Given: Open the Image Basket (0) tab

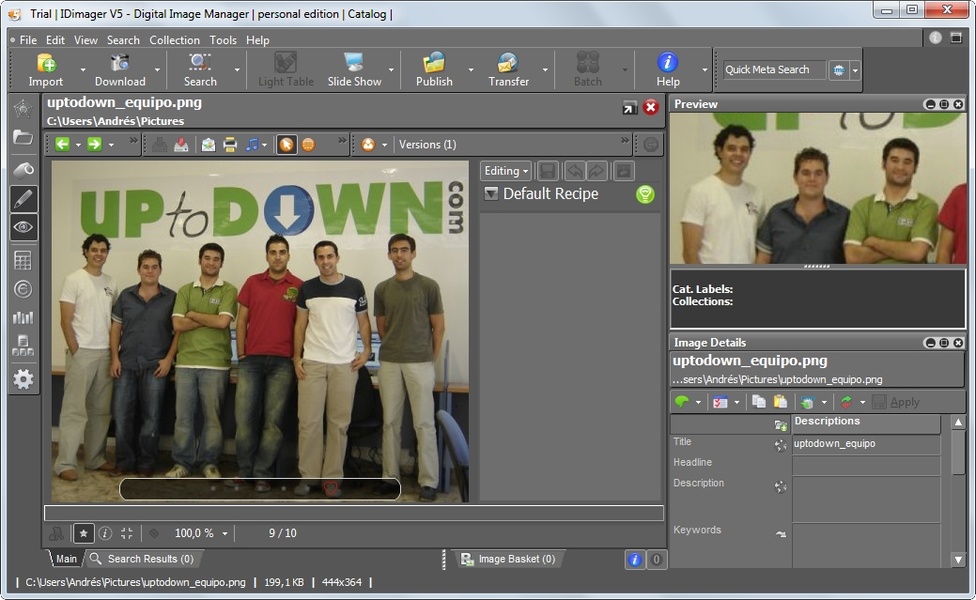Looking at the screenshot, I should pyautogui.click(x=508, y=559).
